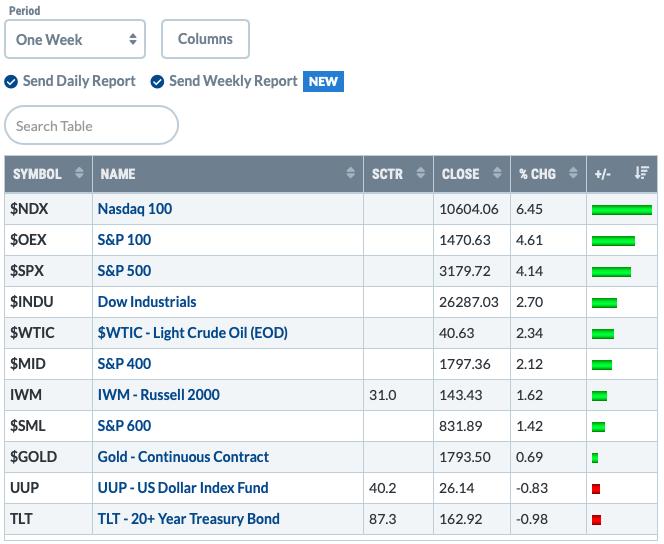The height and width of the screenshot is (544, 664).
Task: Open the S&P 400 link
Action: (x=124, y=364)
